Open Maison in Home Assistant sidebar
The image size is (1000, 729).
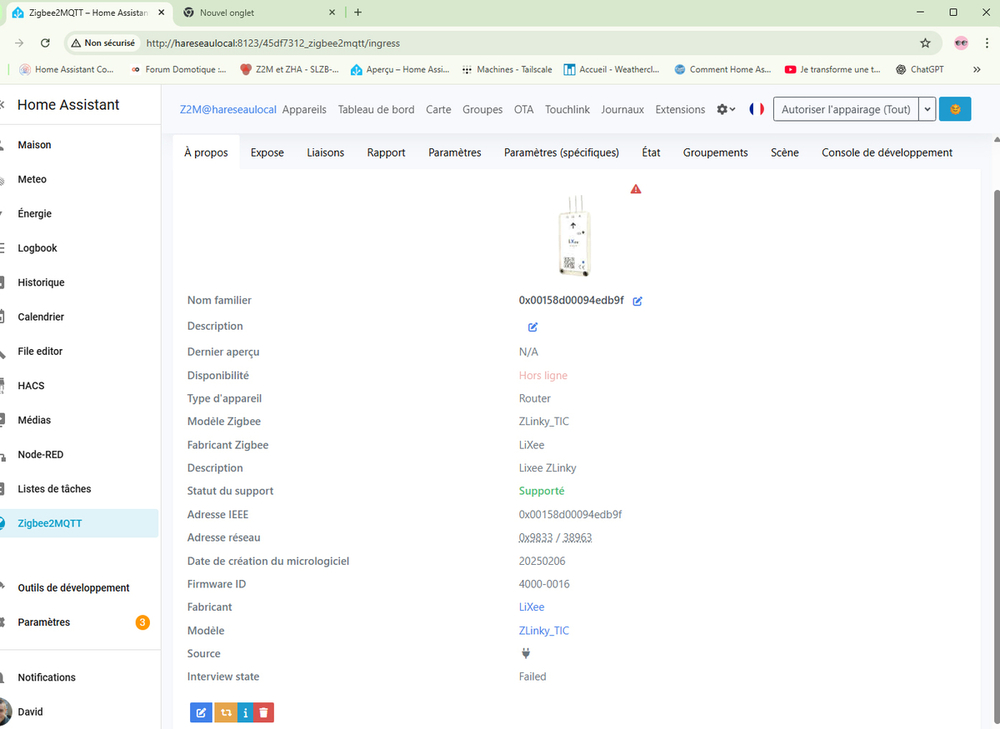pyautogui.click(x=79, y=145)
